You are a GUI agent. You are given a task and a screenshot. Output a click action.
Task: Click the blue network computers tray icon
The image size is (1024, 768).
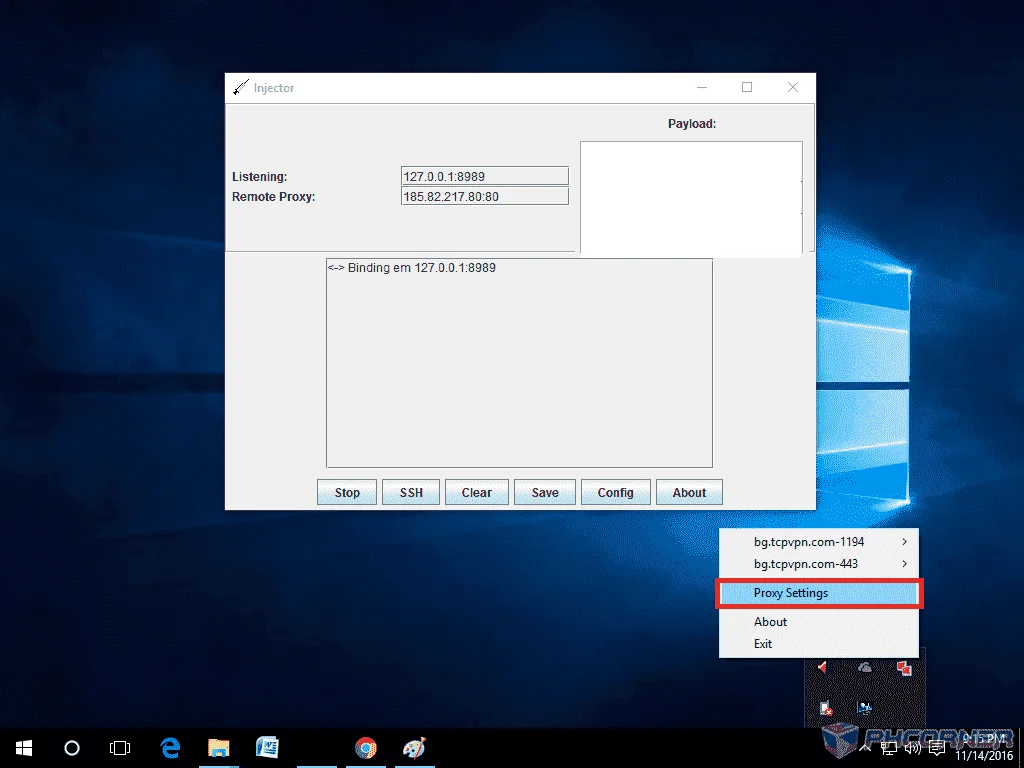pyautogui.click(x=865, y=709)
